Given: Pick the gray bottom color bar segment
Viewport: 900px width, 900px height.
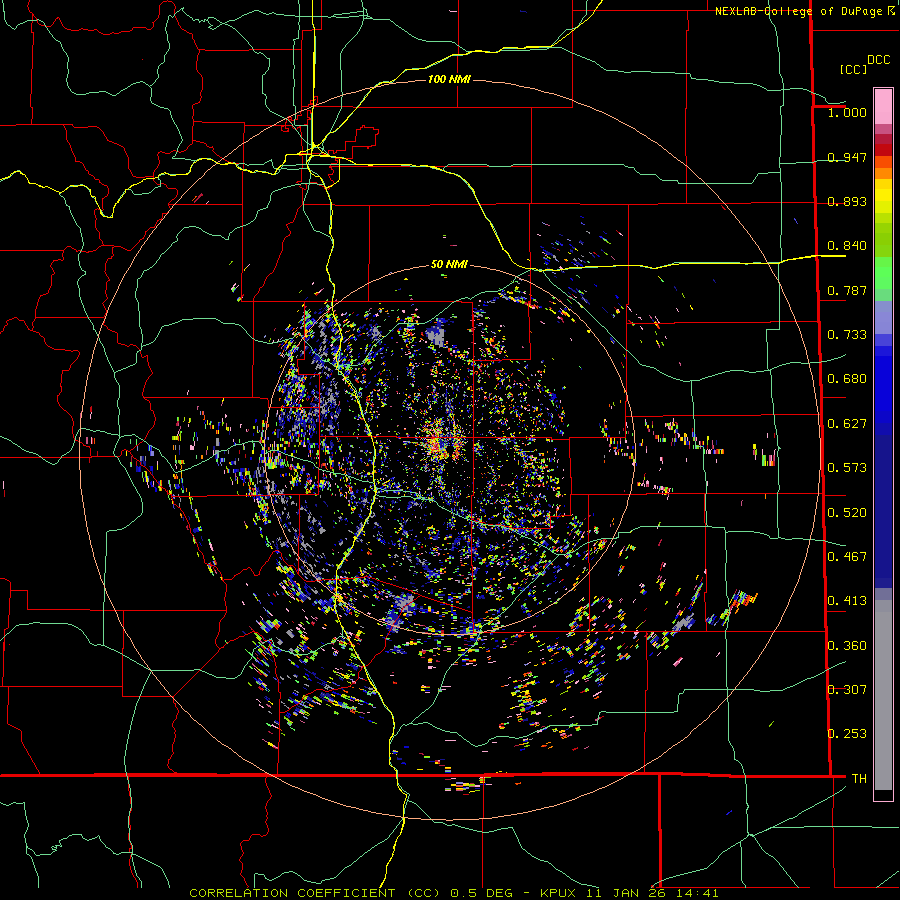Looking at the screenshot, I should (x=883, y=695).
